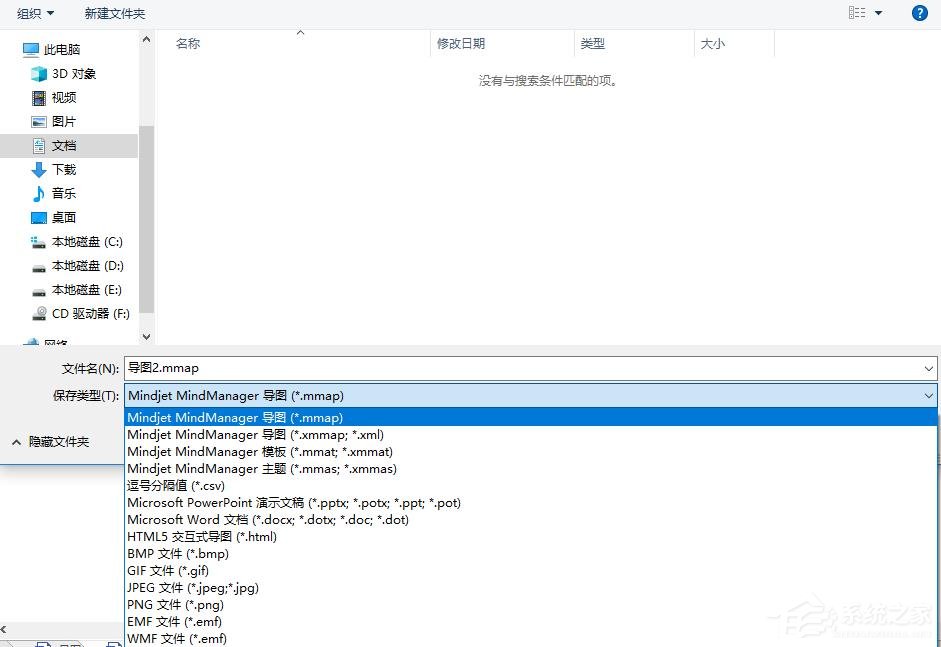The height and width of the screenshot is (647, 941).
Task: Select the 3D 对象 folder icon
Action: pyautogui.click(x=36, y=73)
